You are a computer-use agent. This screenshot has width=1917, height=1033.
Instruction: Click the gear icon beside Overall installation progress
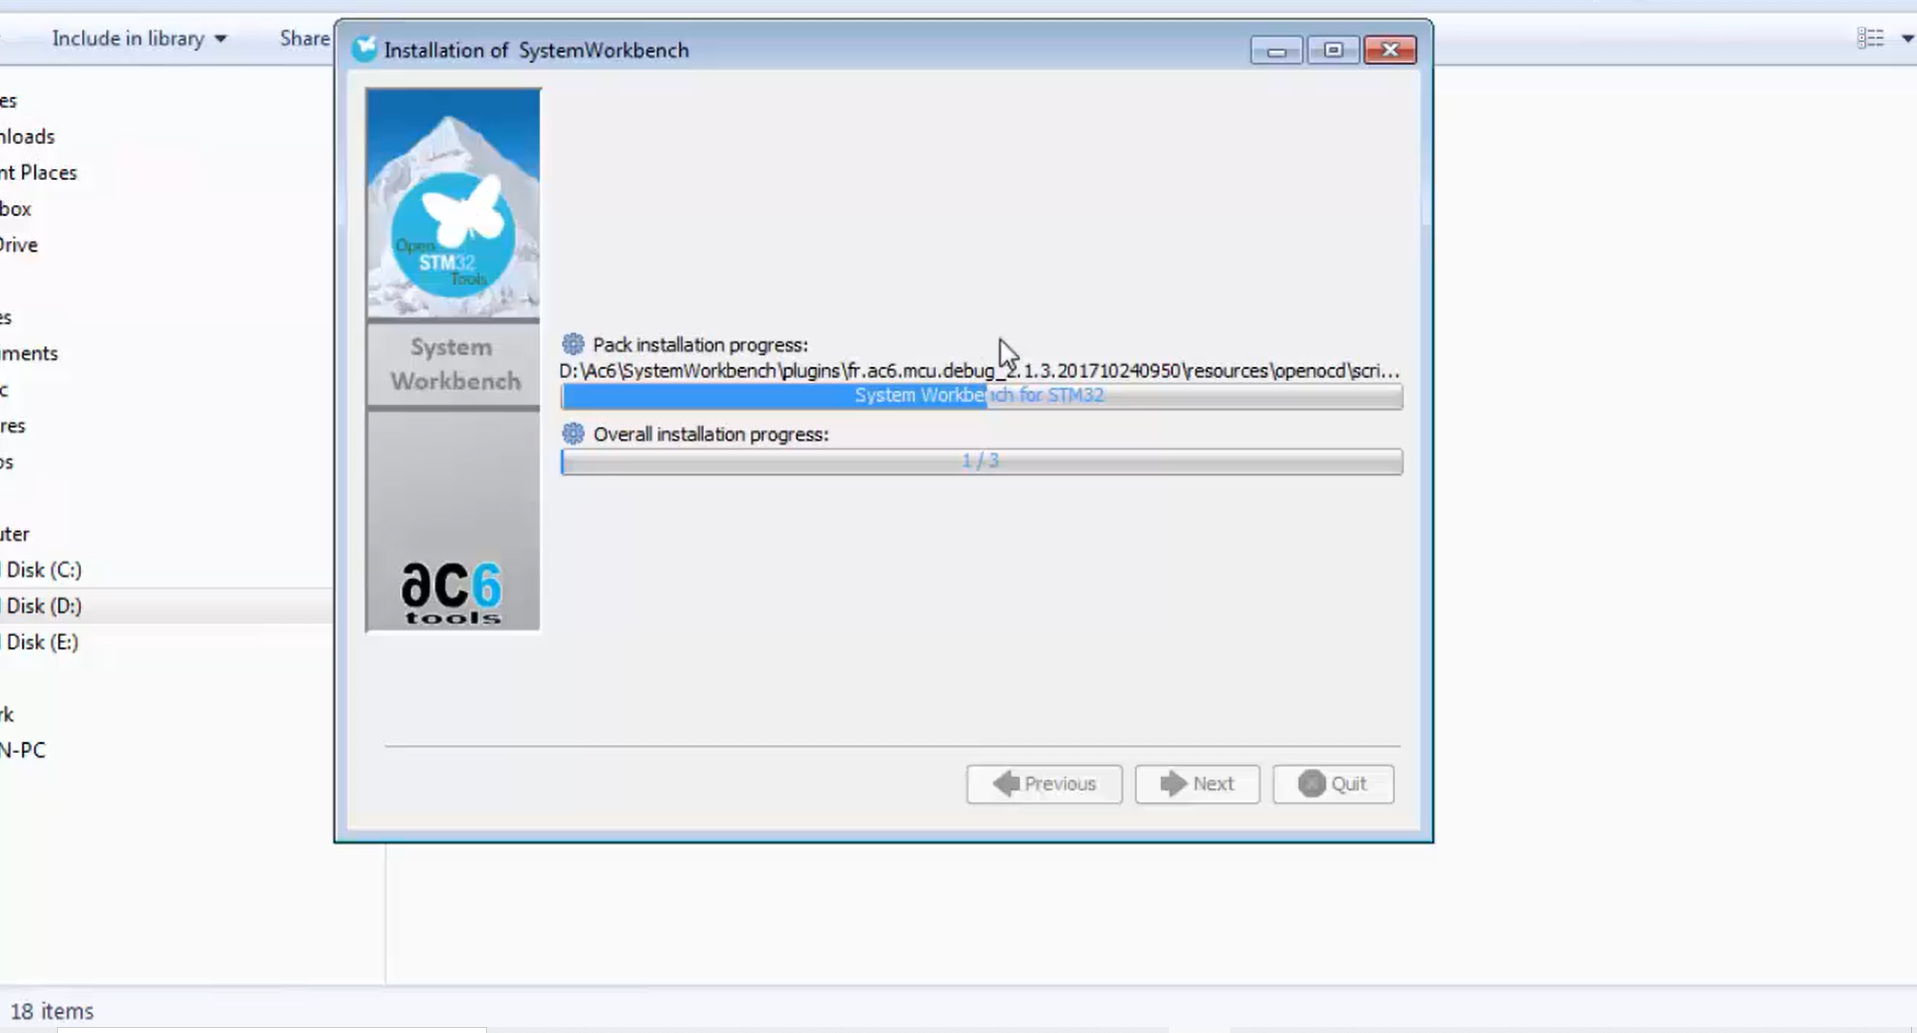click(x=573, y=433)
